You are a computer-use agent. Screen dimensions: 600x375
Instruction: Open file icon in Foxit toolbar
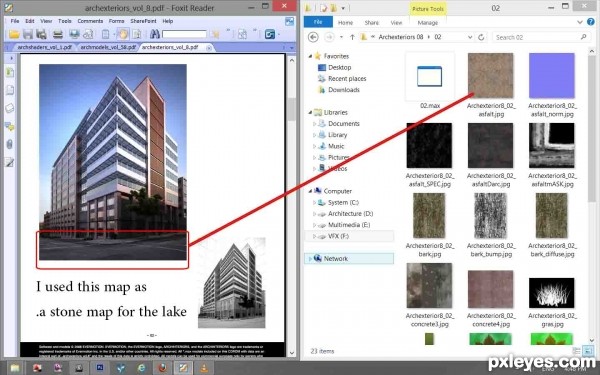point(14,34)
